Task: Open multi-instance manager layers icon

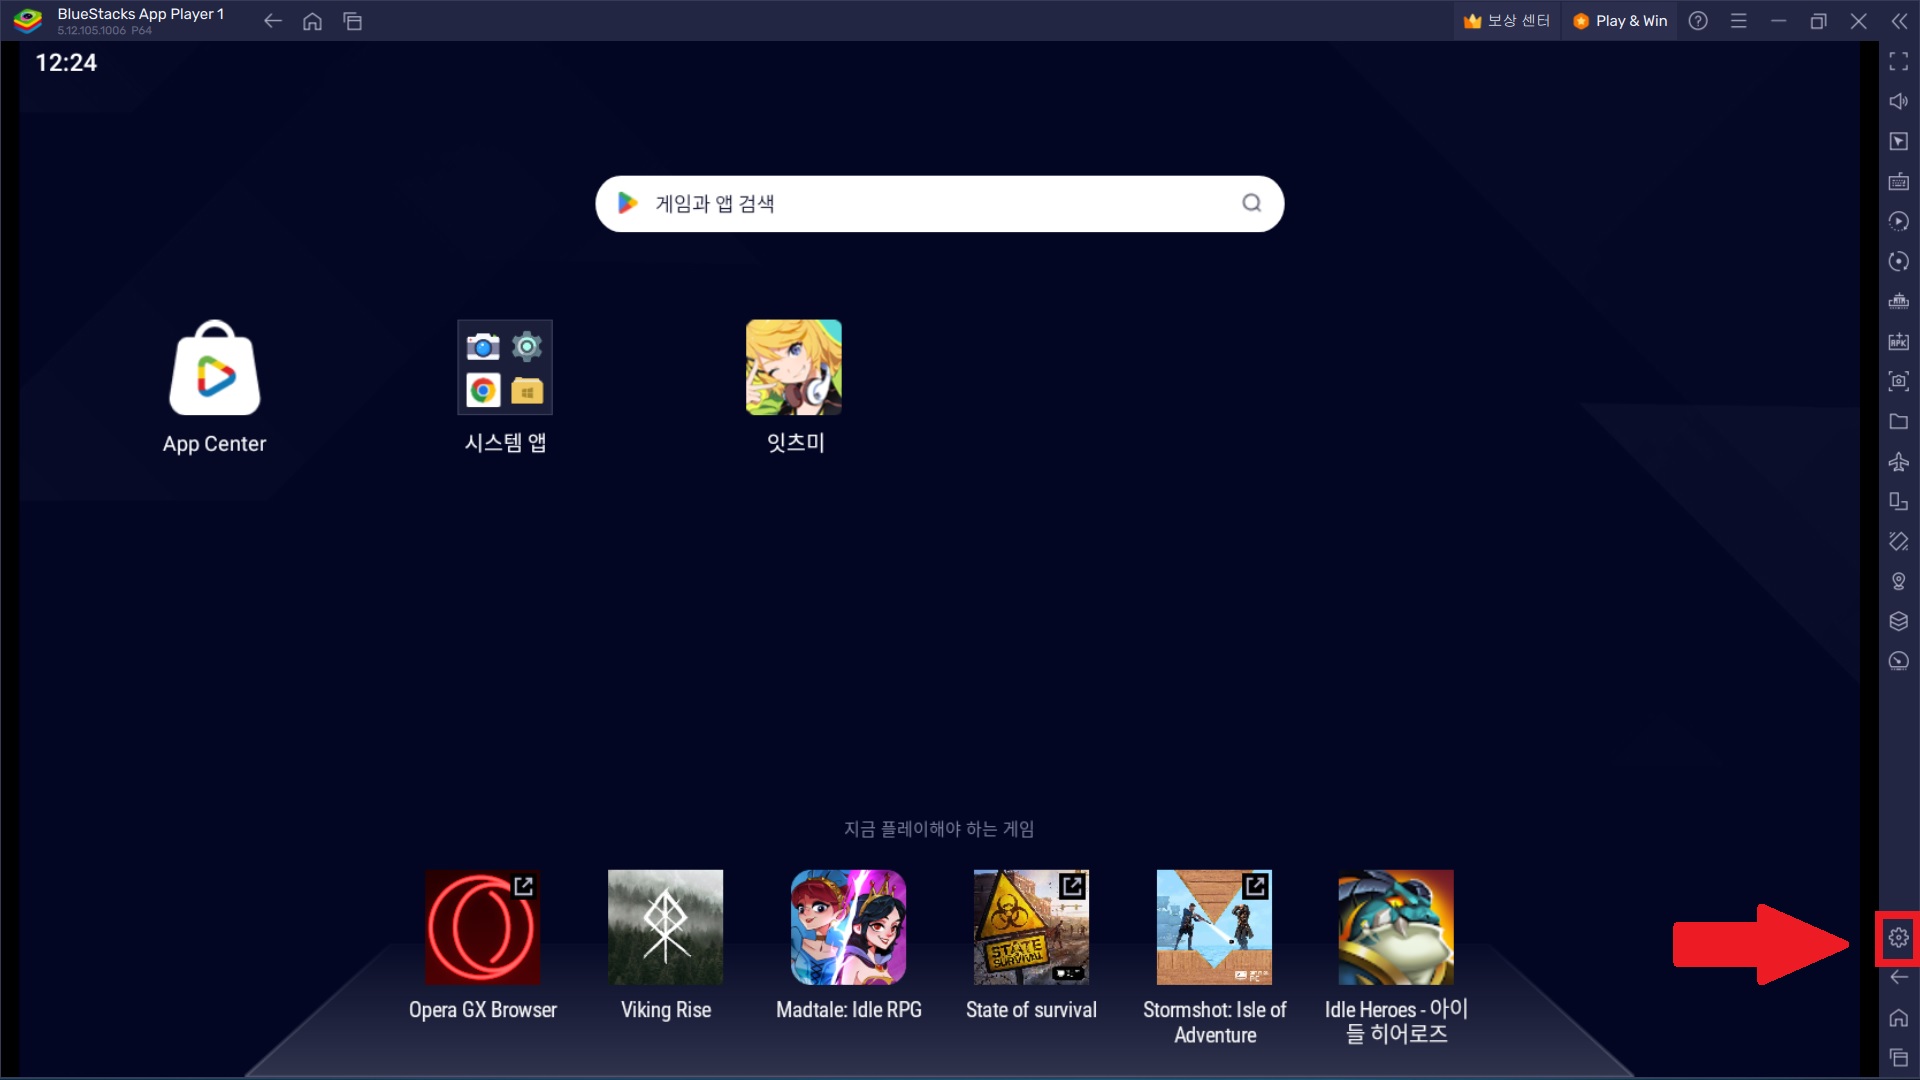Action: click(1899, 622)
